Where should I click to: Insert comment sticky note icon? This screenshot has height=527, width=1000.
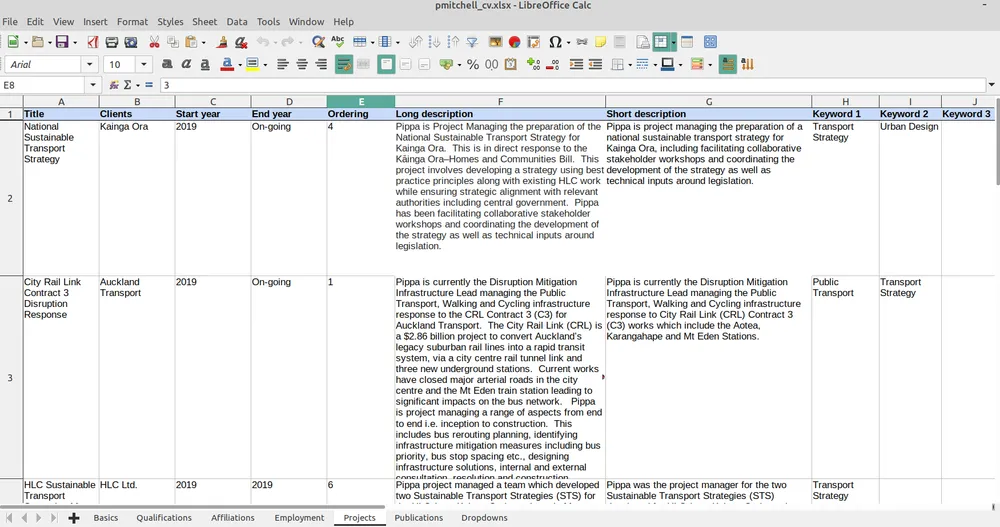[x=600, y=42]
